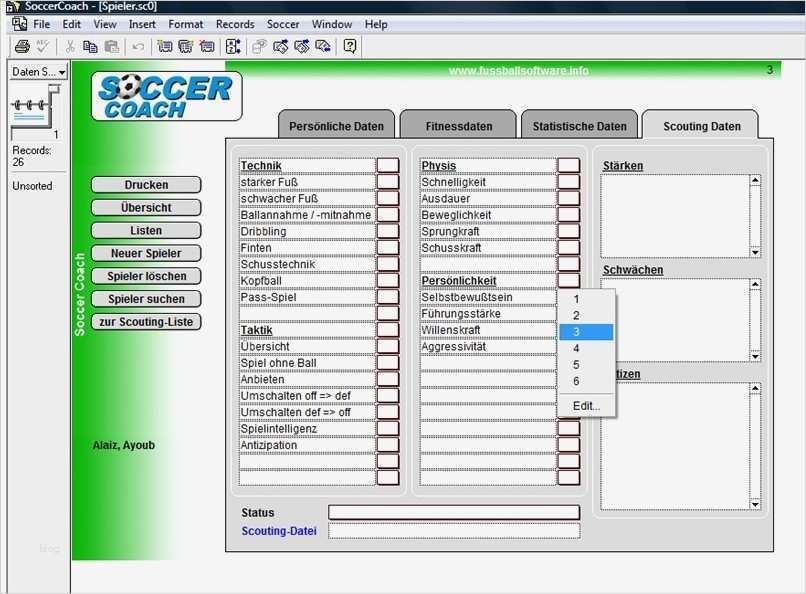
Task: Click into the Stärken text area
Action: (x=674, y=216)
